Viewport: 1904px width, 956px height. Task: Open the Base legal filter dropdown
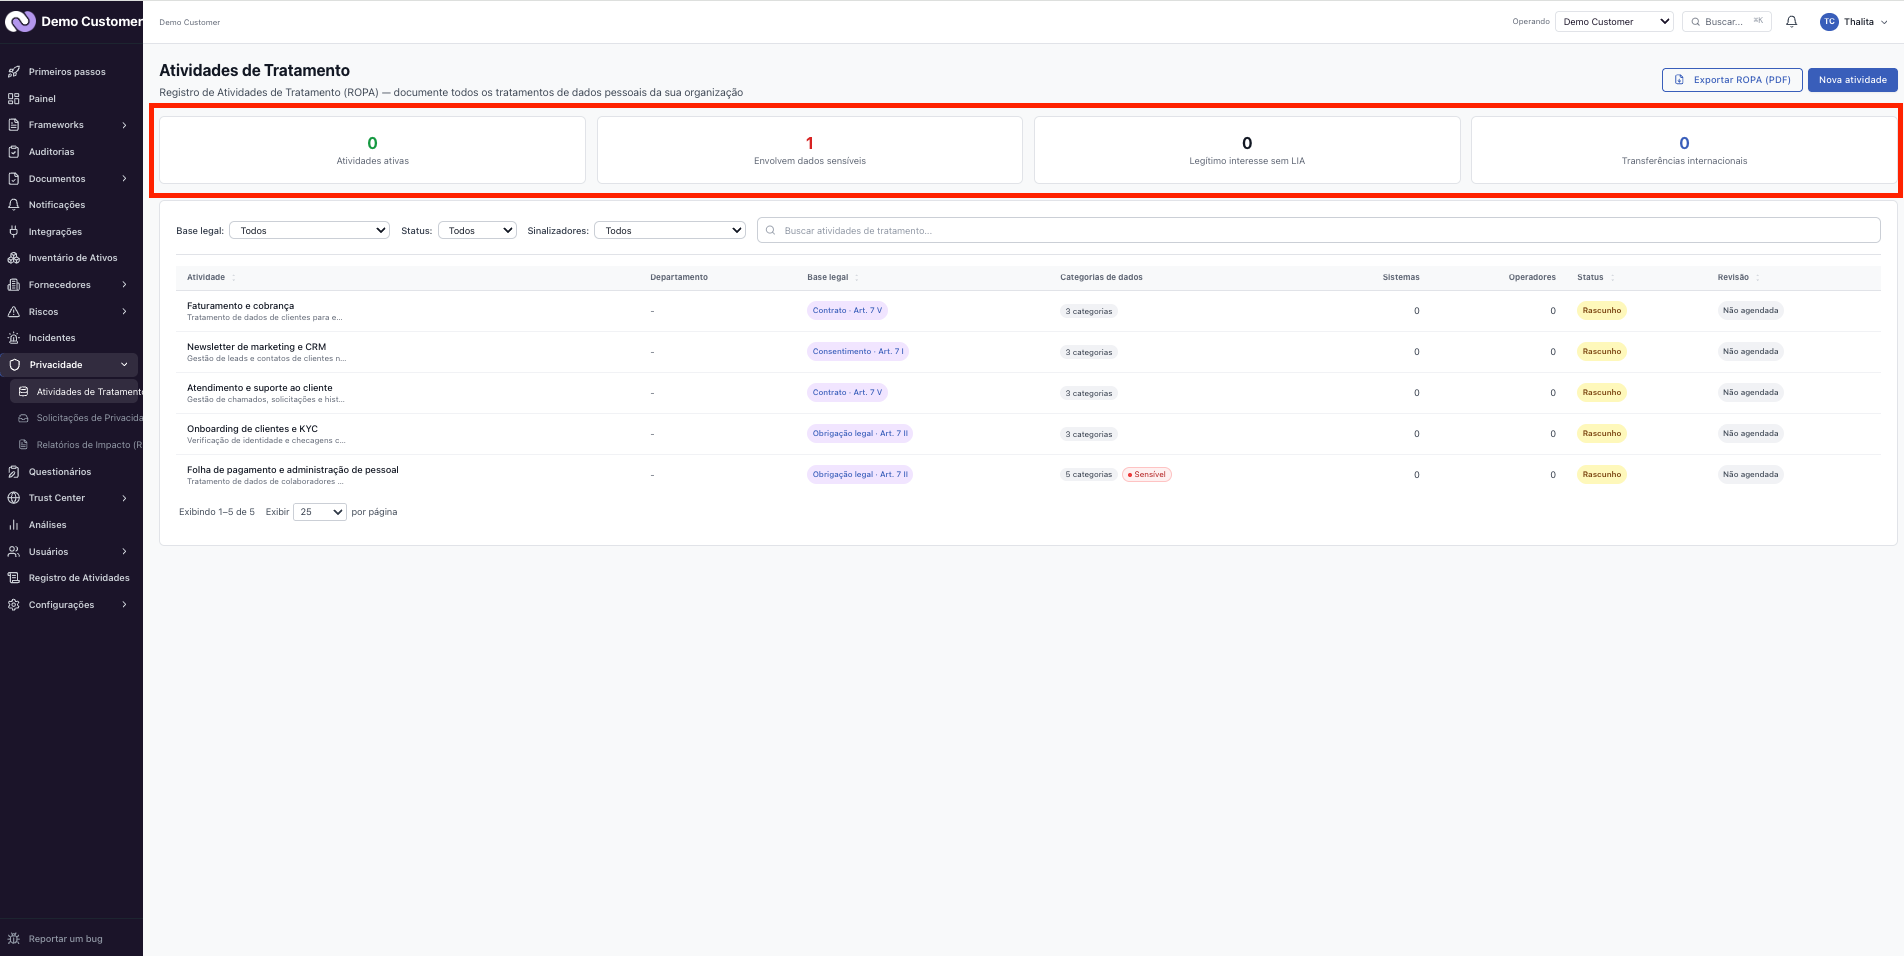[309, 231]
